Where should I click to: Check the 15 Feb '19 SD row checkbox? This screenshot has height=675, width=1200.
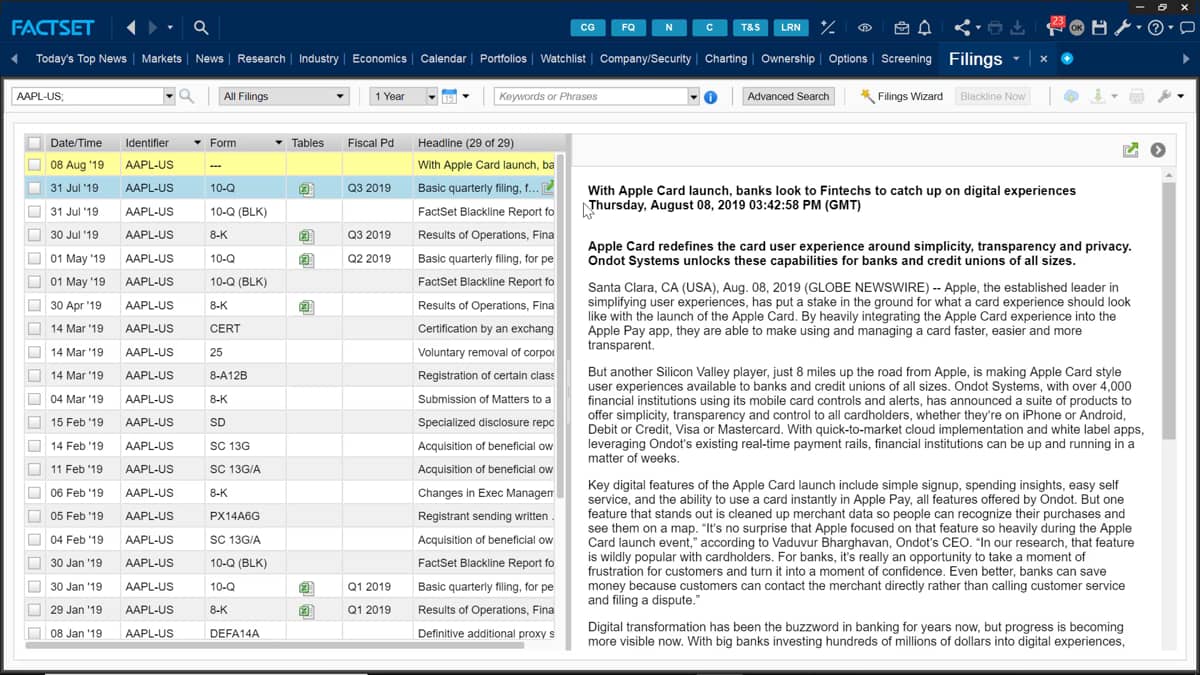[35, 422]
